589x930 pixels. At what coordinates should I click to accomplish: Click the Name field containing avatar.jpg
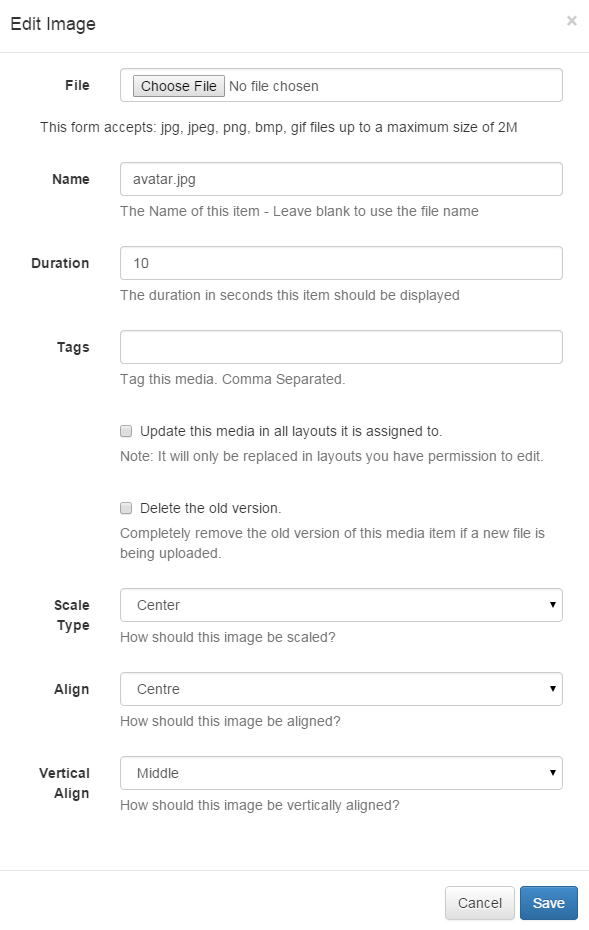(340, 179)
